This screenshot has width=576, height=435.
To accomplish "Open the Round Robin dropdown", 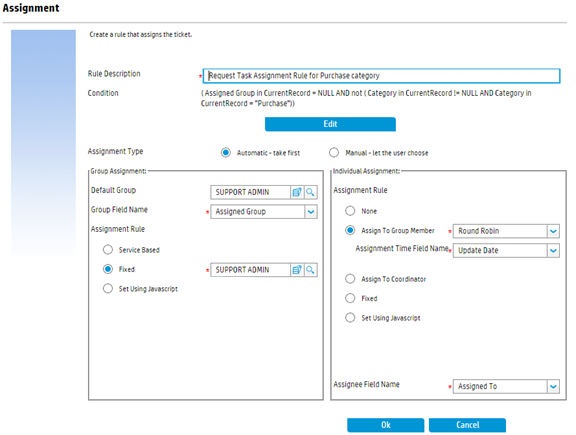I will 553,231.
